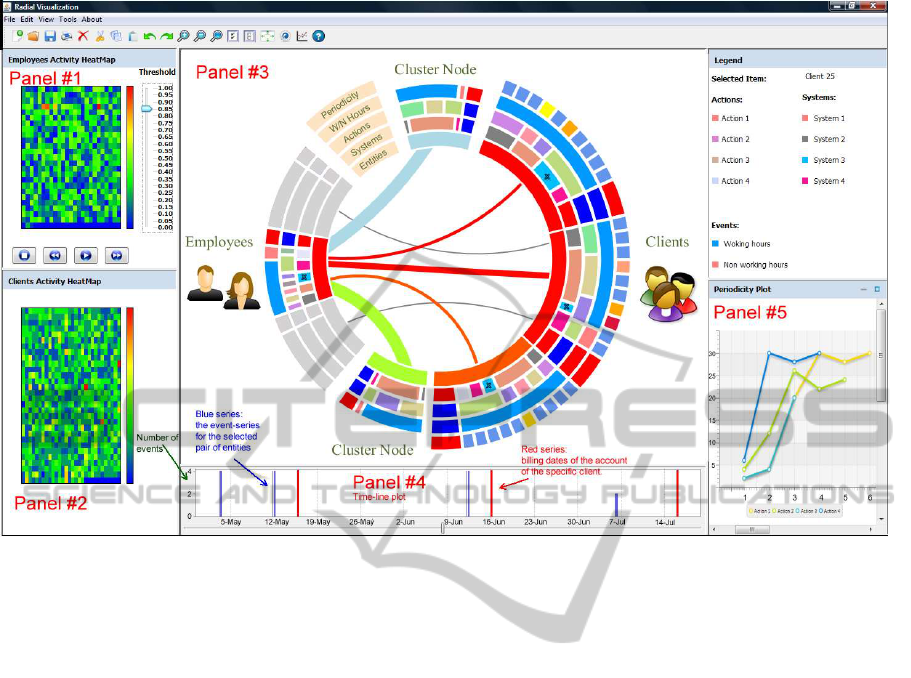
Task: Click the scissors Cut icon
Action: [x=100, y=36]
